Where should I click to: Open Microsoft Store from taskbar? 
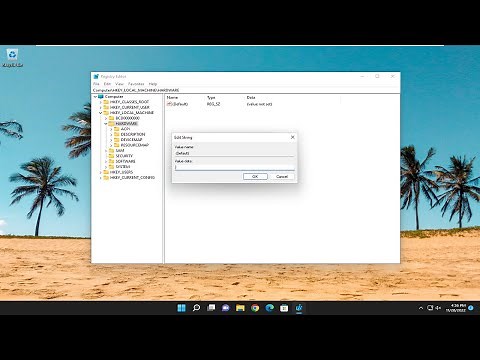[x=284, y=308]
